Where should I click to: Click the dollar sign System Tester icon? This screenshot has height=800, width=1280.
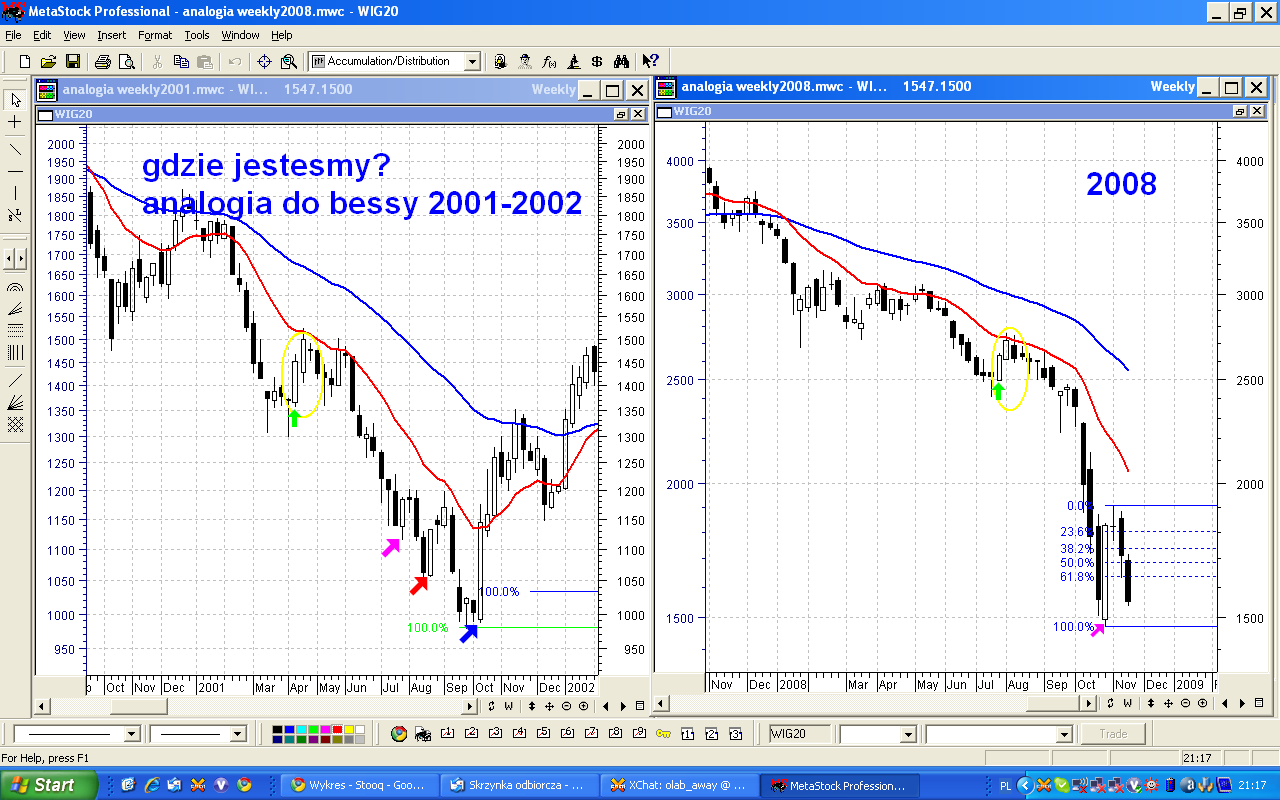597,61
